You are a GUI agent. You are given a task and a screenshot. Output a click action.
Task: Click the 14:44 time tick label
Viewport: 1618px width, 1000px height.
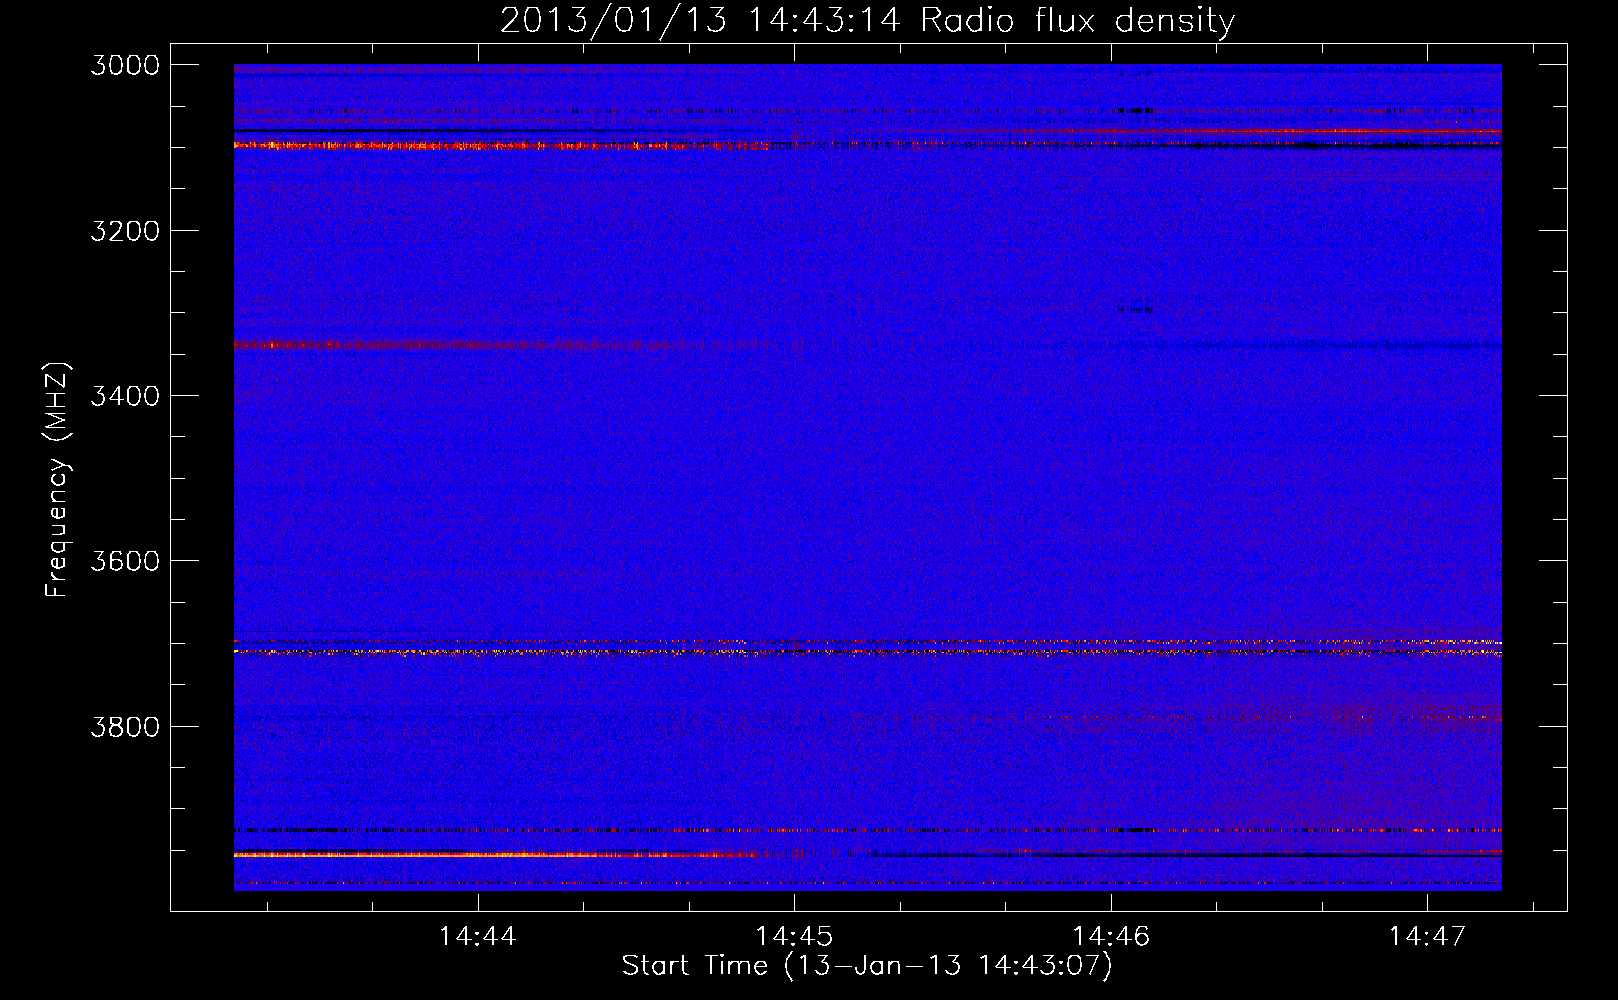pos(478,936)
